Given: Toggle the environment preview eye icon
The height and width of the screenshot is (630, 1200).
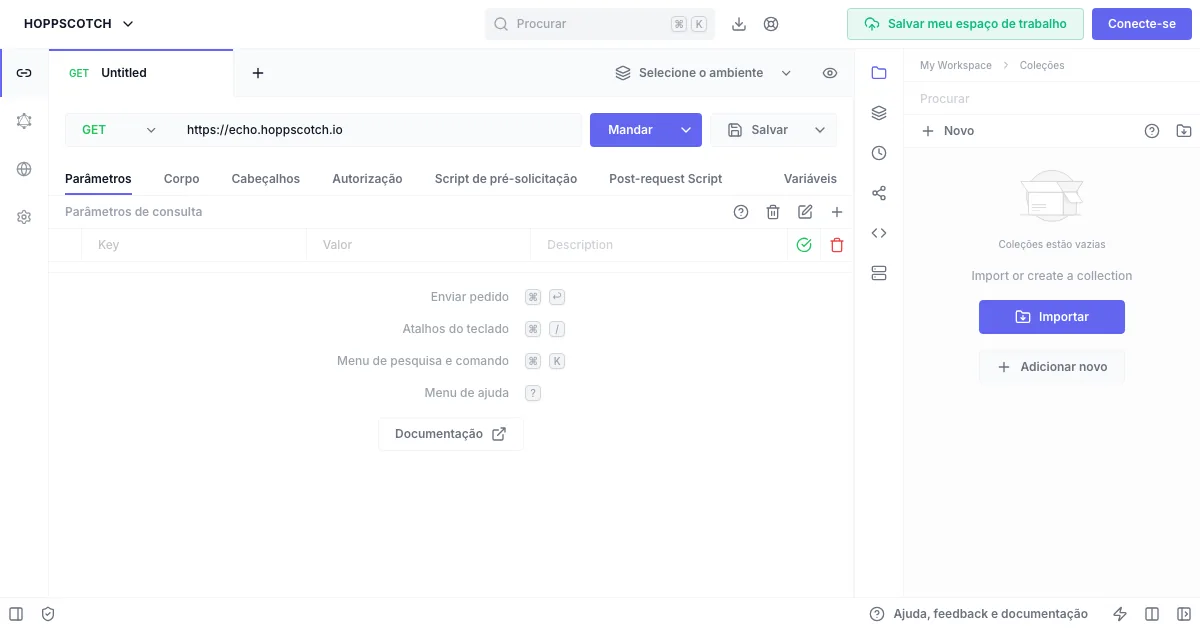Looking at the screenshot, I should pyautogui.click(x=830, y=73).
